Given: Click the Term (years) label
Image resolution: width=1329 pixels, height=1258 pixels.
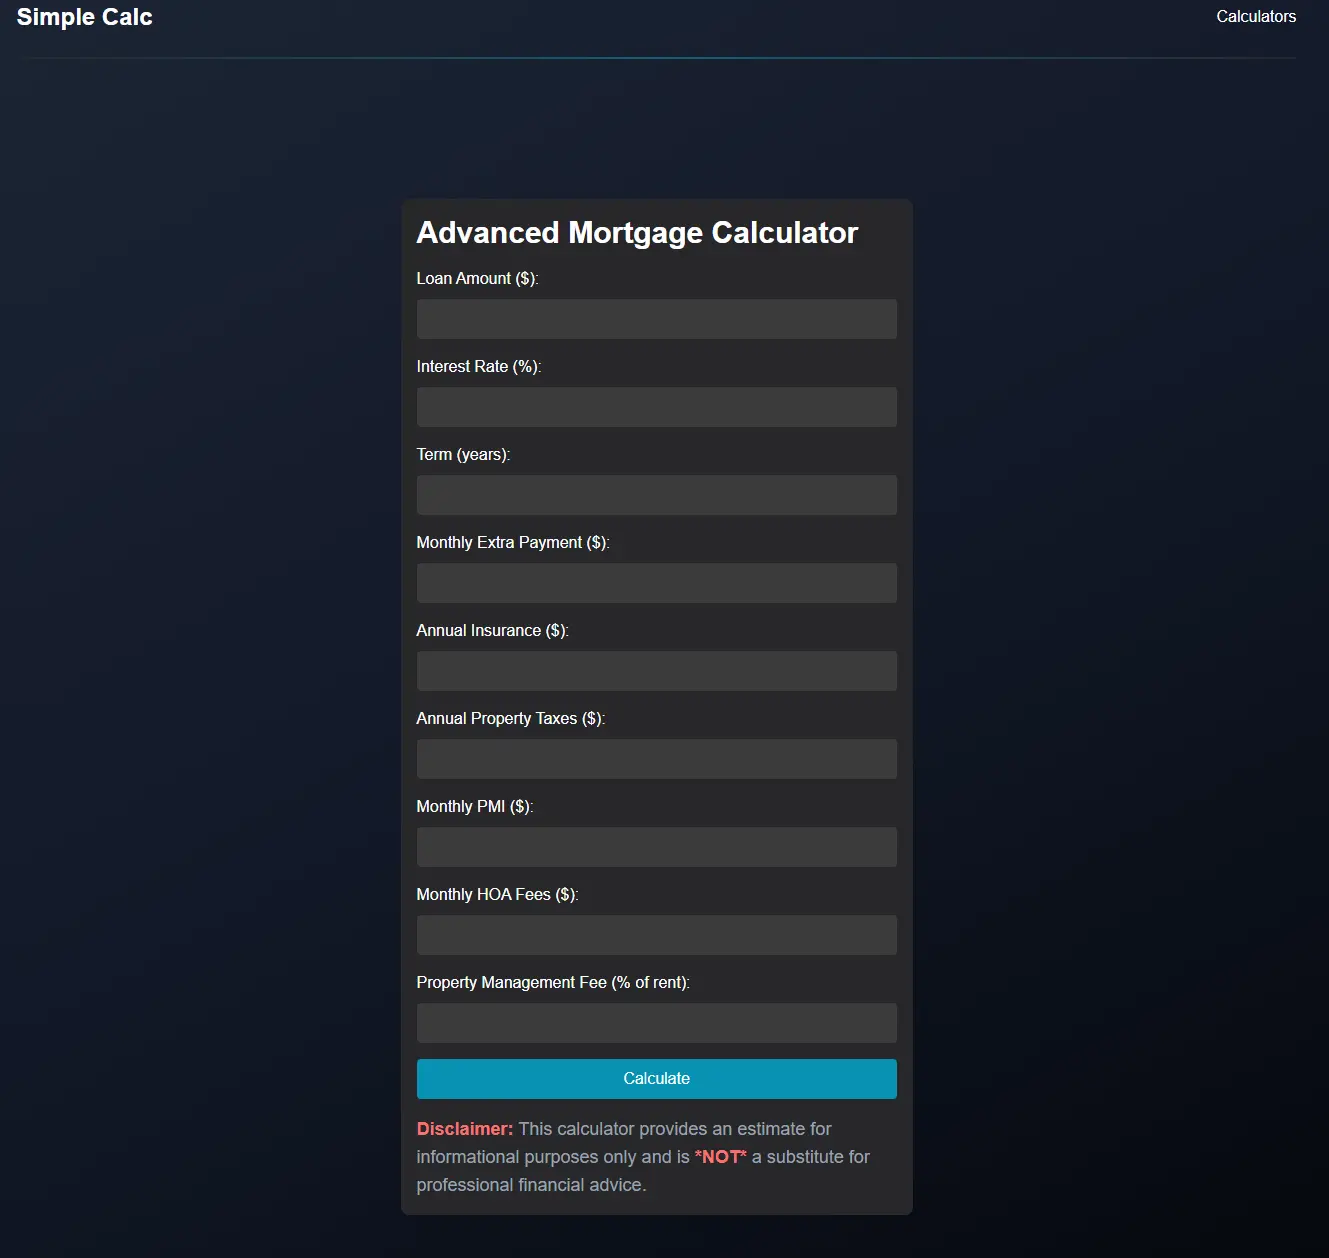Looking at the screenshot, I should pyautogui.click(x=462, y=454).
